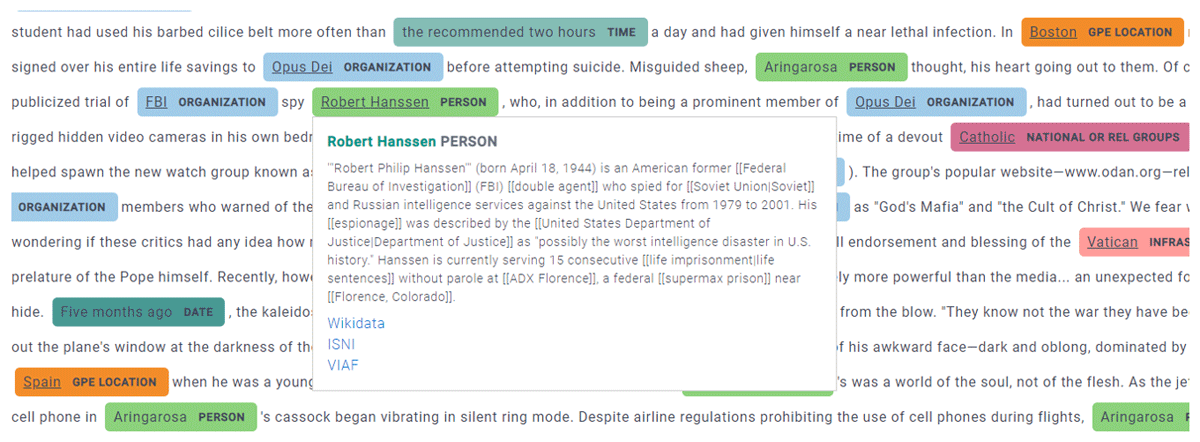Viewport: 1200px width, 442px height.
Task: Click the Opus Dei tag after prominent member
Action: 936,102
